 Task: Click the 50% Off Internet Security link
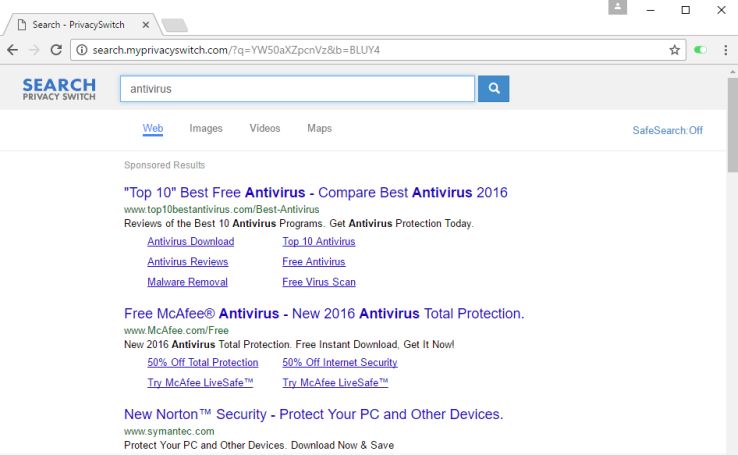point(339,362)
